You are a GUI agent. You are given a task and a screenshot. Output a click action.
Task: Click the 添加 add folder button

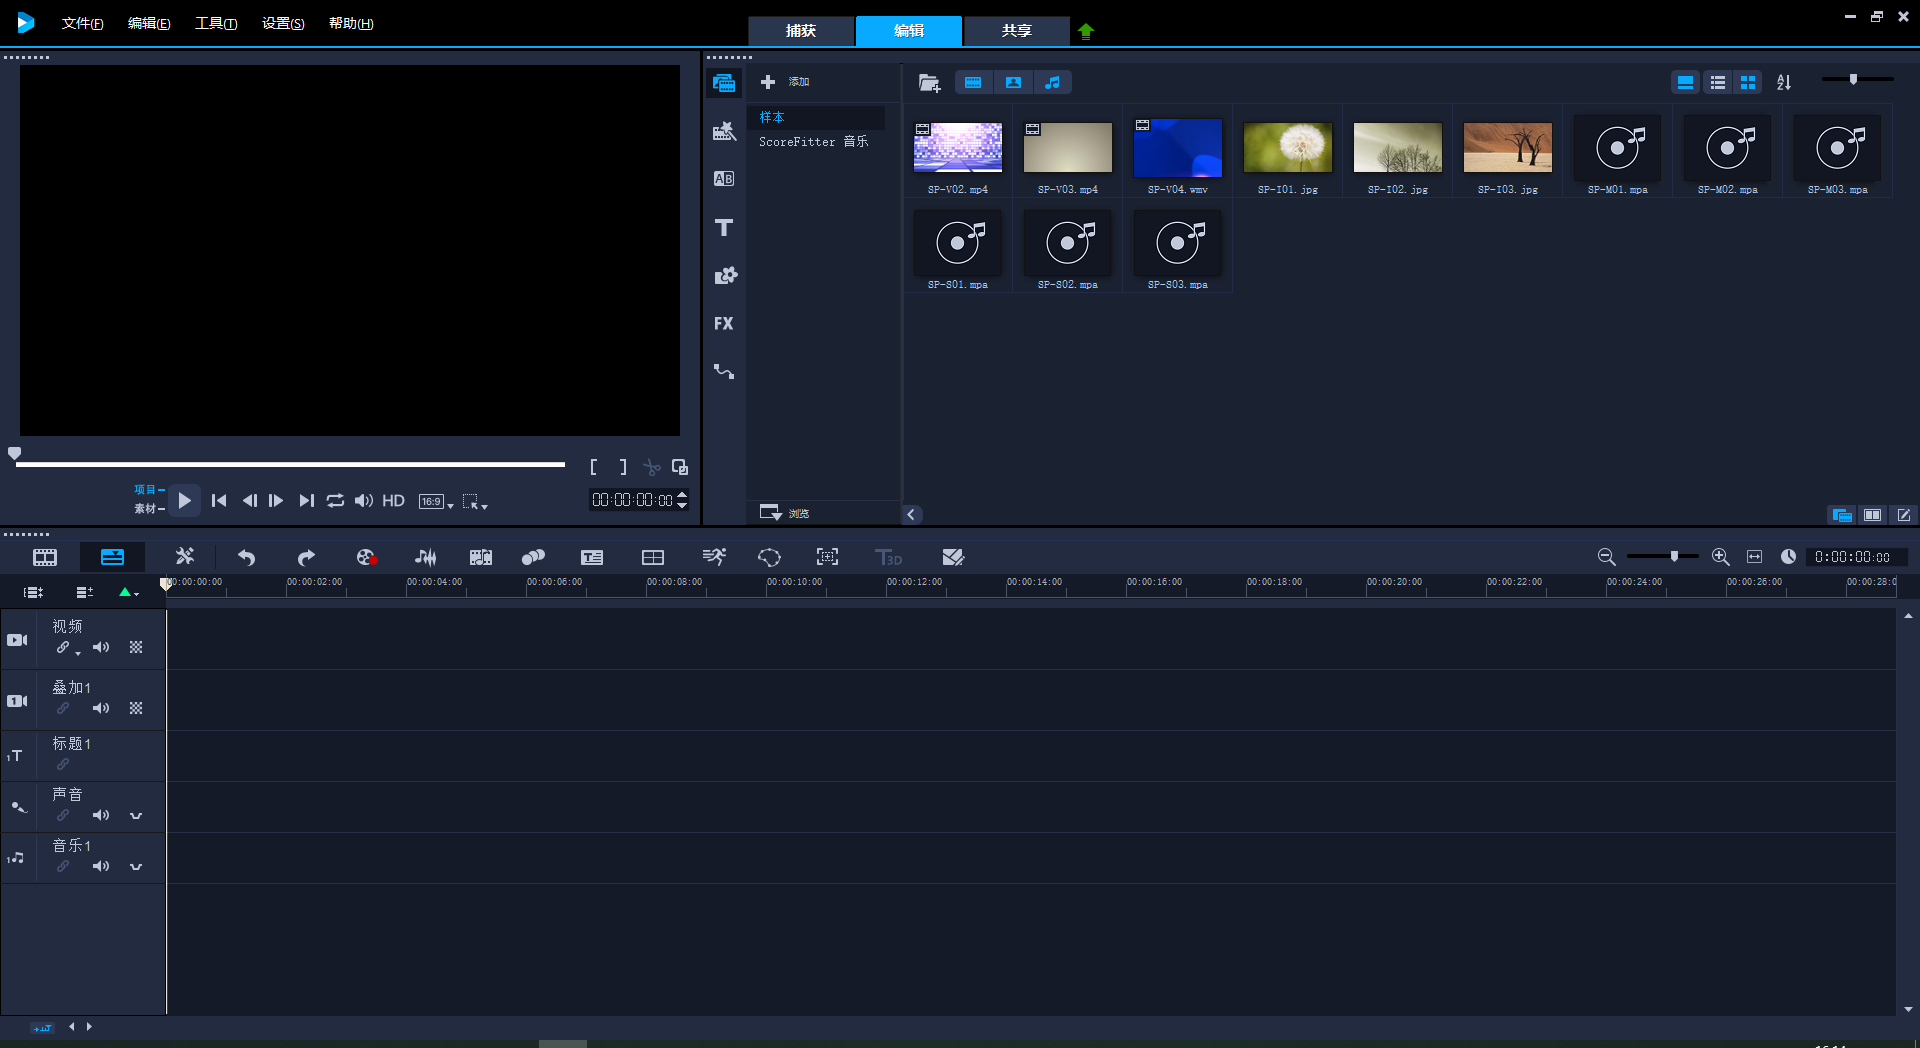pyautogui.click(x=785, y=82)
